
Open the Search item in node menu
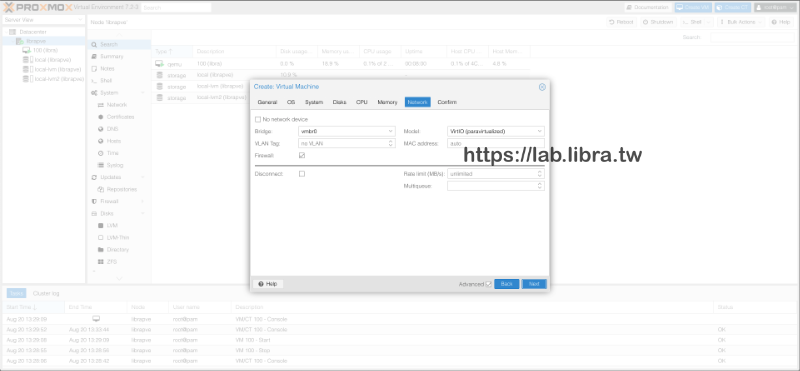[x=119, y=44]
